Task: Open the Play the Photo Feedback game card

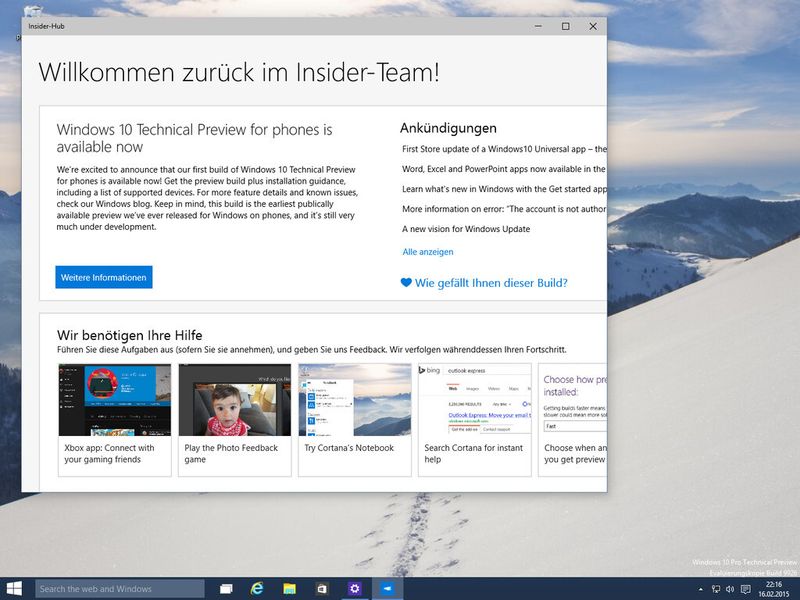Action: 235,420
